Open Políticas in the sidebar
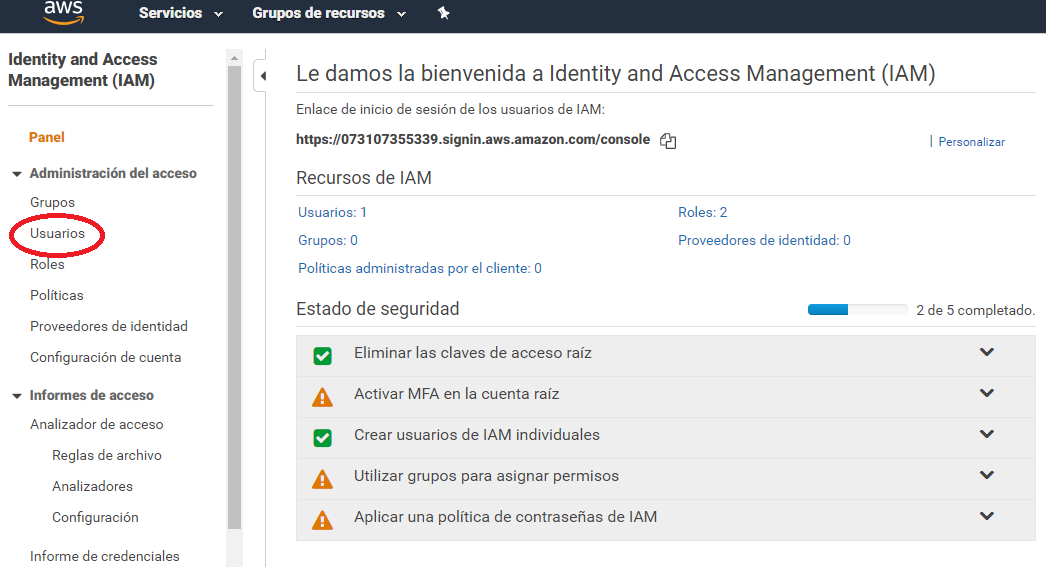This screenshot has height=567, width=1046. [57, 296]
